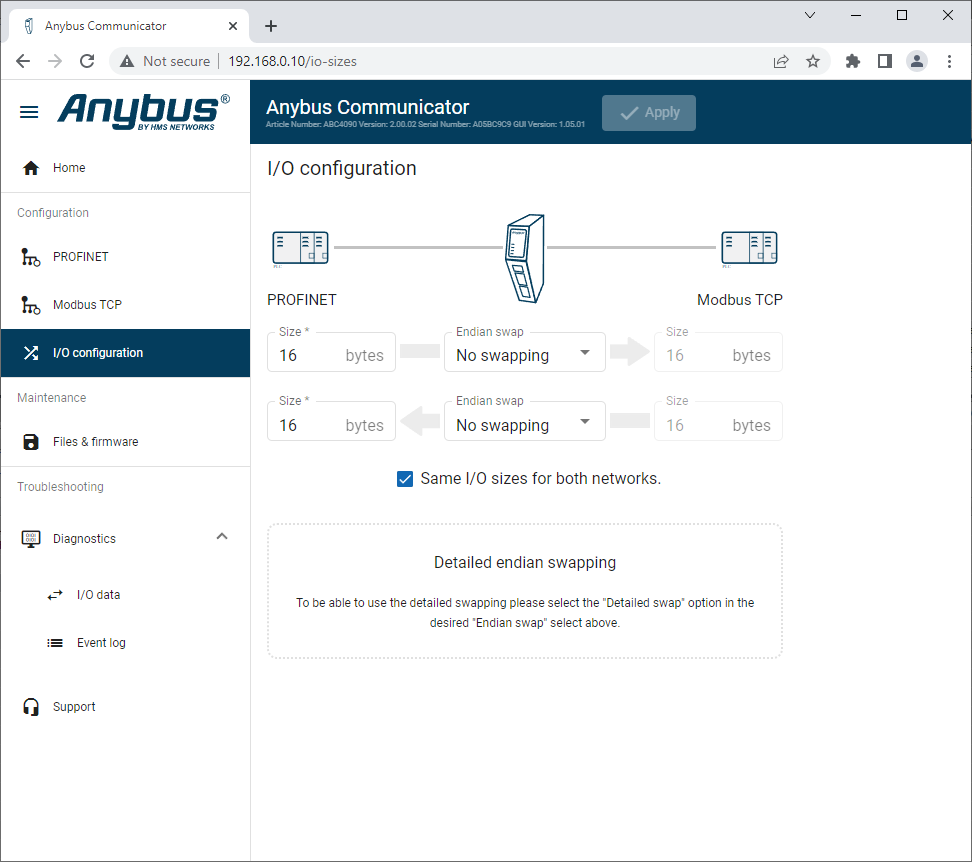Click the hamburger menu icon
Screen dimensions: 972x862
coord(29,112)
